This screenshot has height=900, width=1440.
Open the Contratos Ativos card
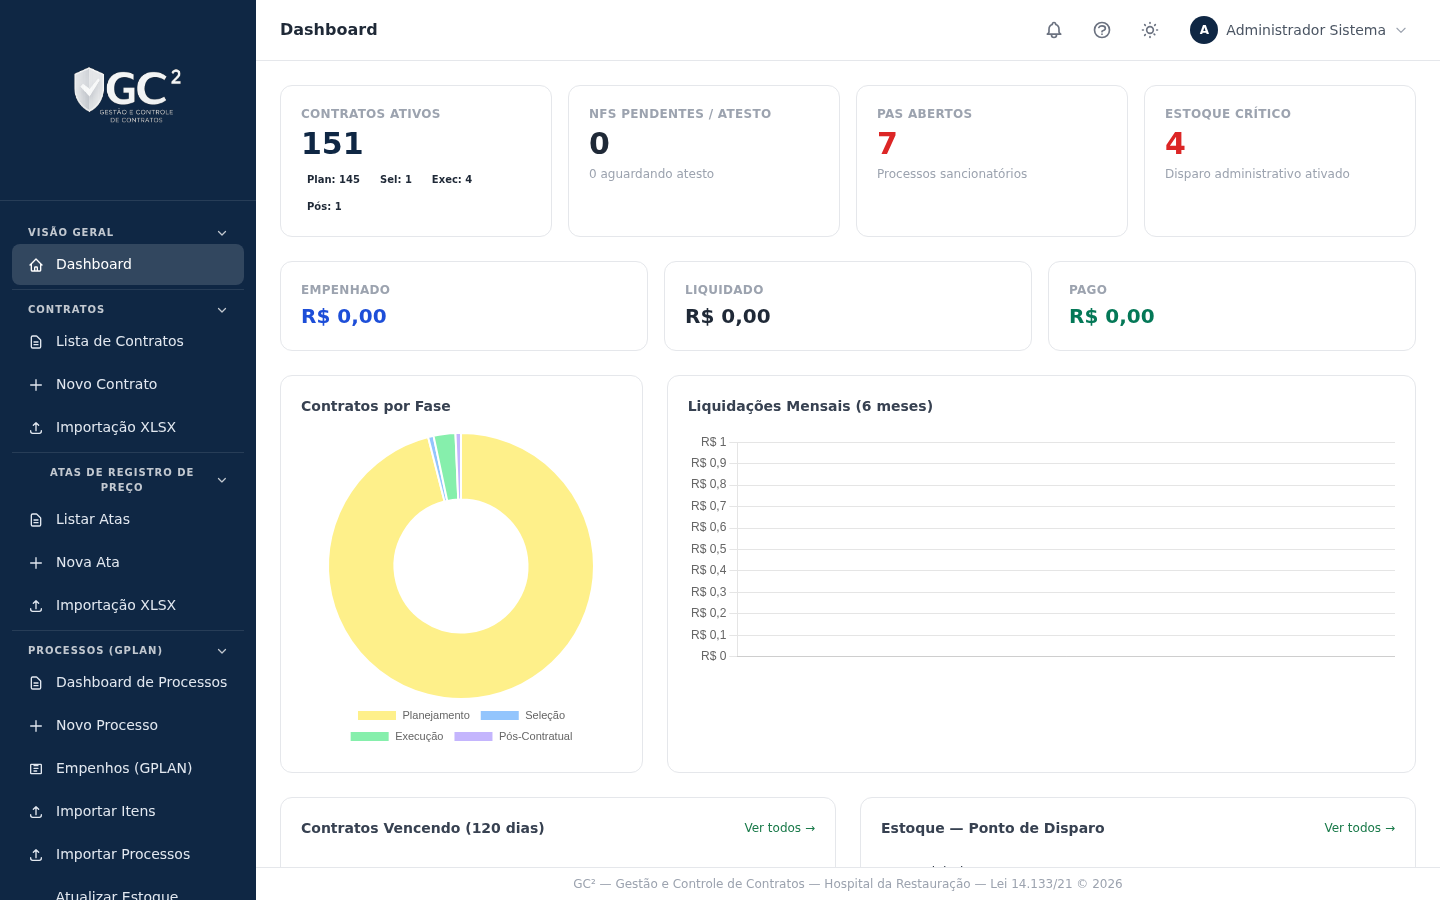416,161
